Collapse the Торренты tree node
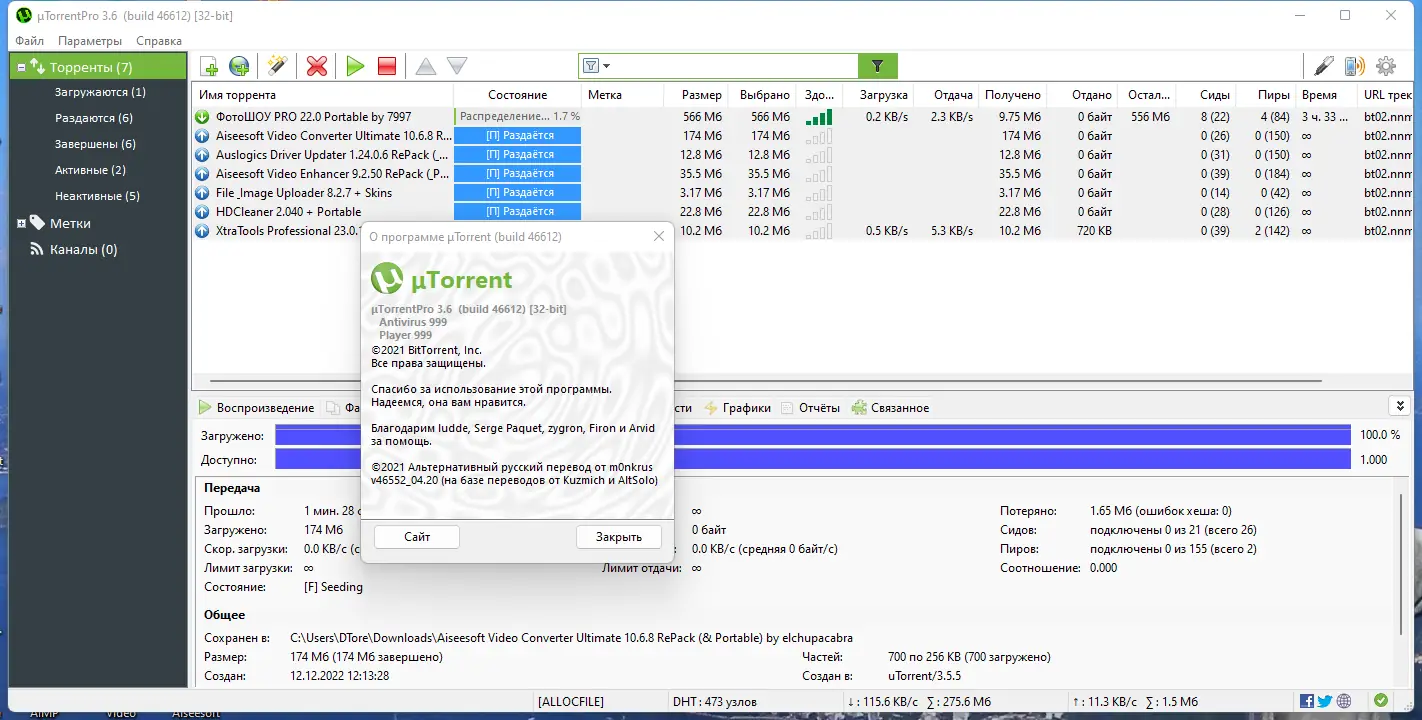 pos(22,67)
